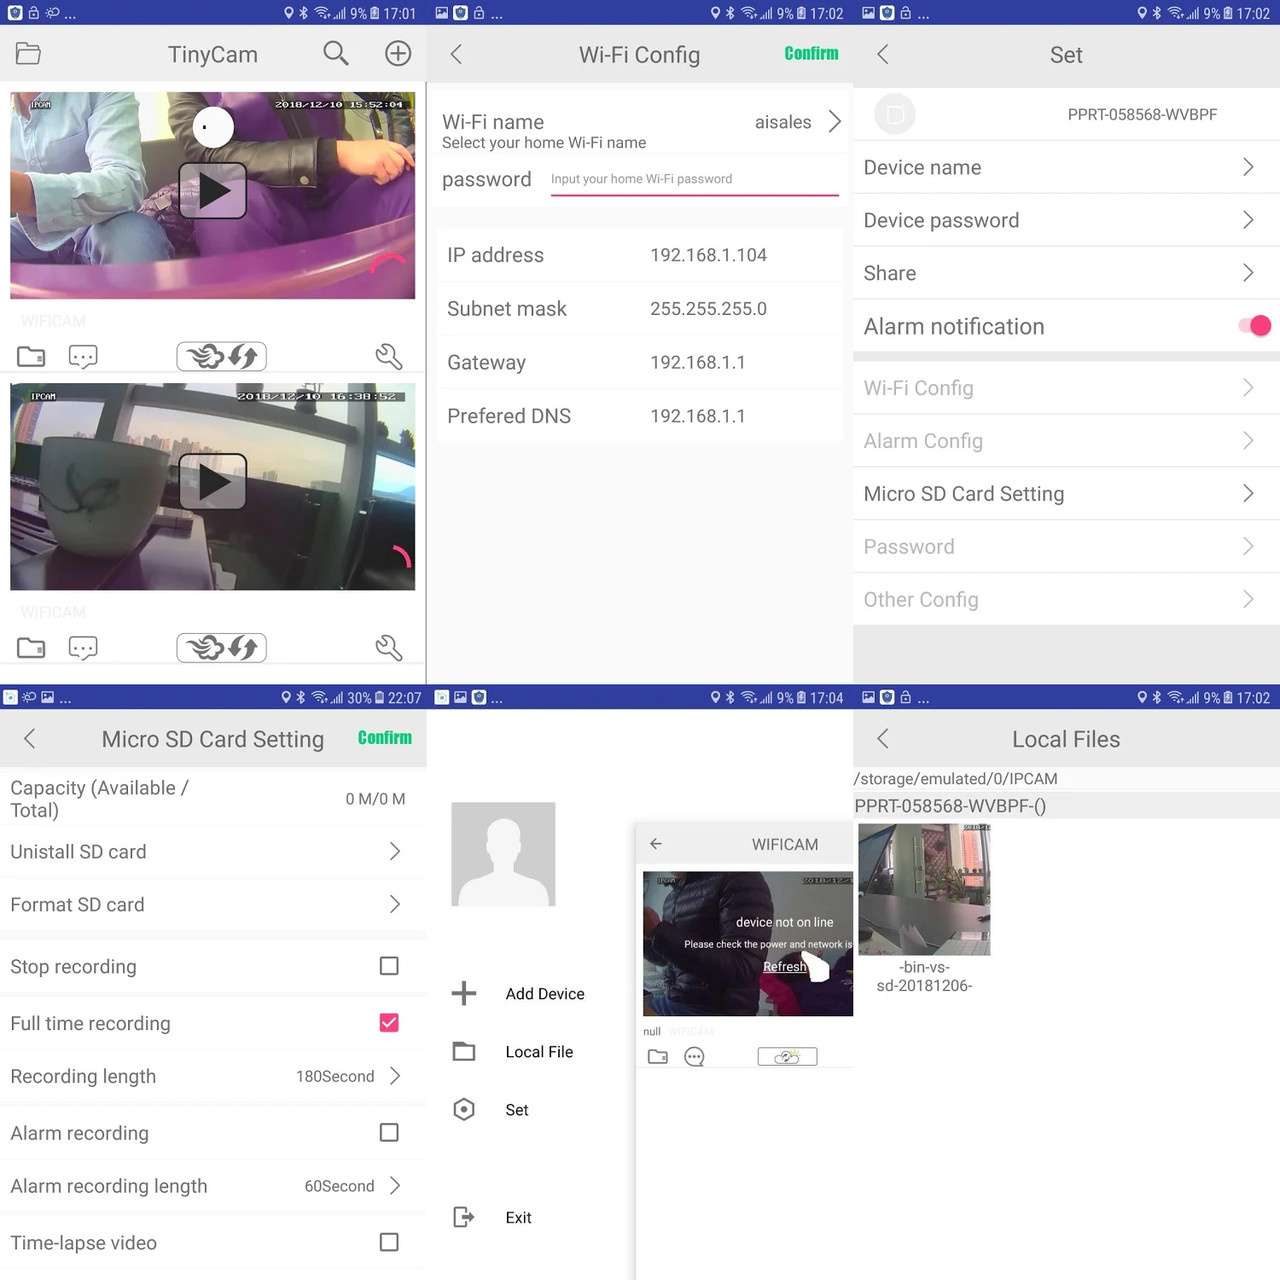Check the Stop recording checkbox
Image resolution: width=1280 pixels, height=1280 pixels.
[389, 966]
